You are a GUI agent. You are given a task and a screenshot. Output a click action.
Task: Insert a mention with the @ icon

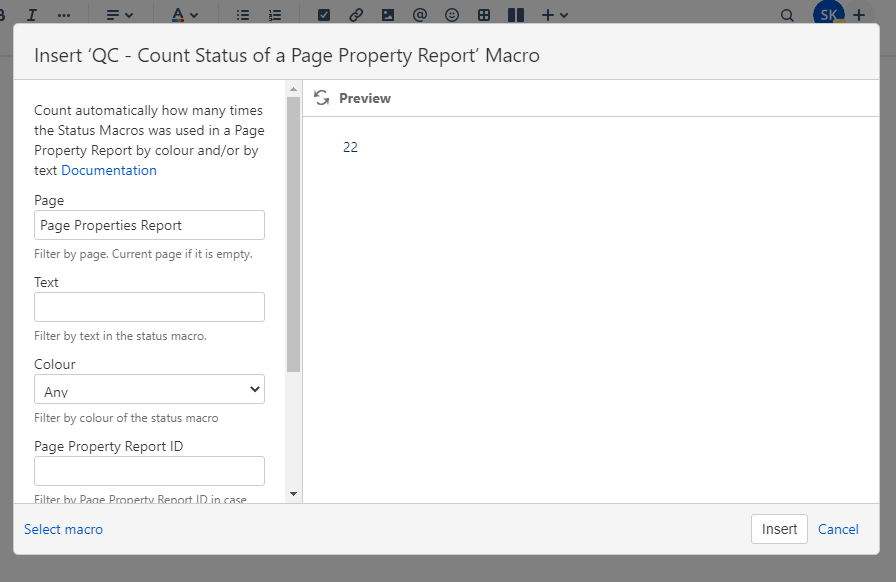pos(419,14)
